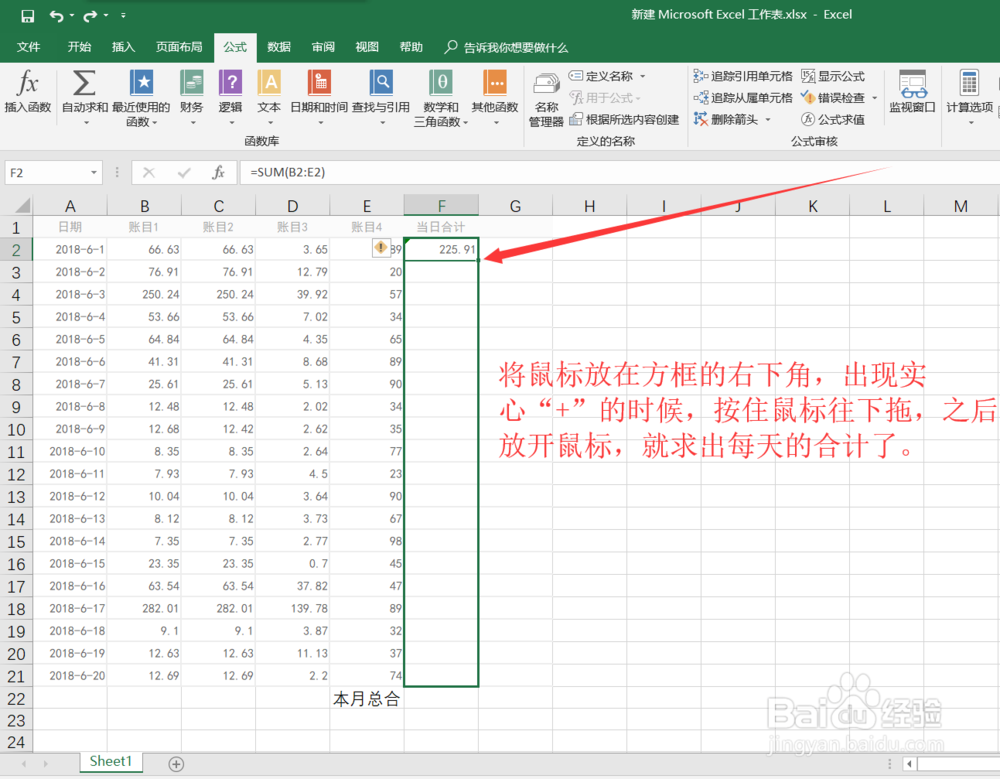This screenshot has width=1000, height=779.
Task: Click the Undo arrow icon
Action: (x=57, y=16)
